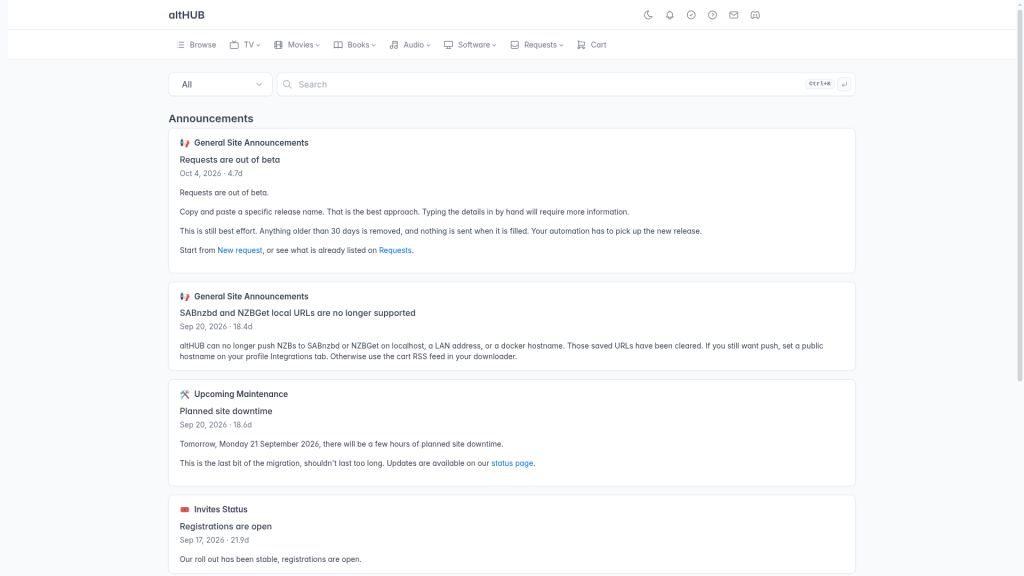The width and height of the screenshot is (1024, 576).
Task: Click the Ctrl+K shortcut badge
Action: pyautogui.click(x=820, y=84)
